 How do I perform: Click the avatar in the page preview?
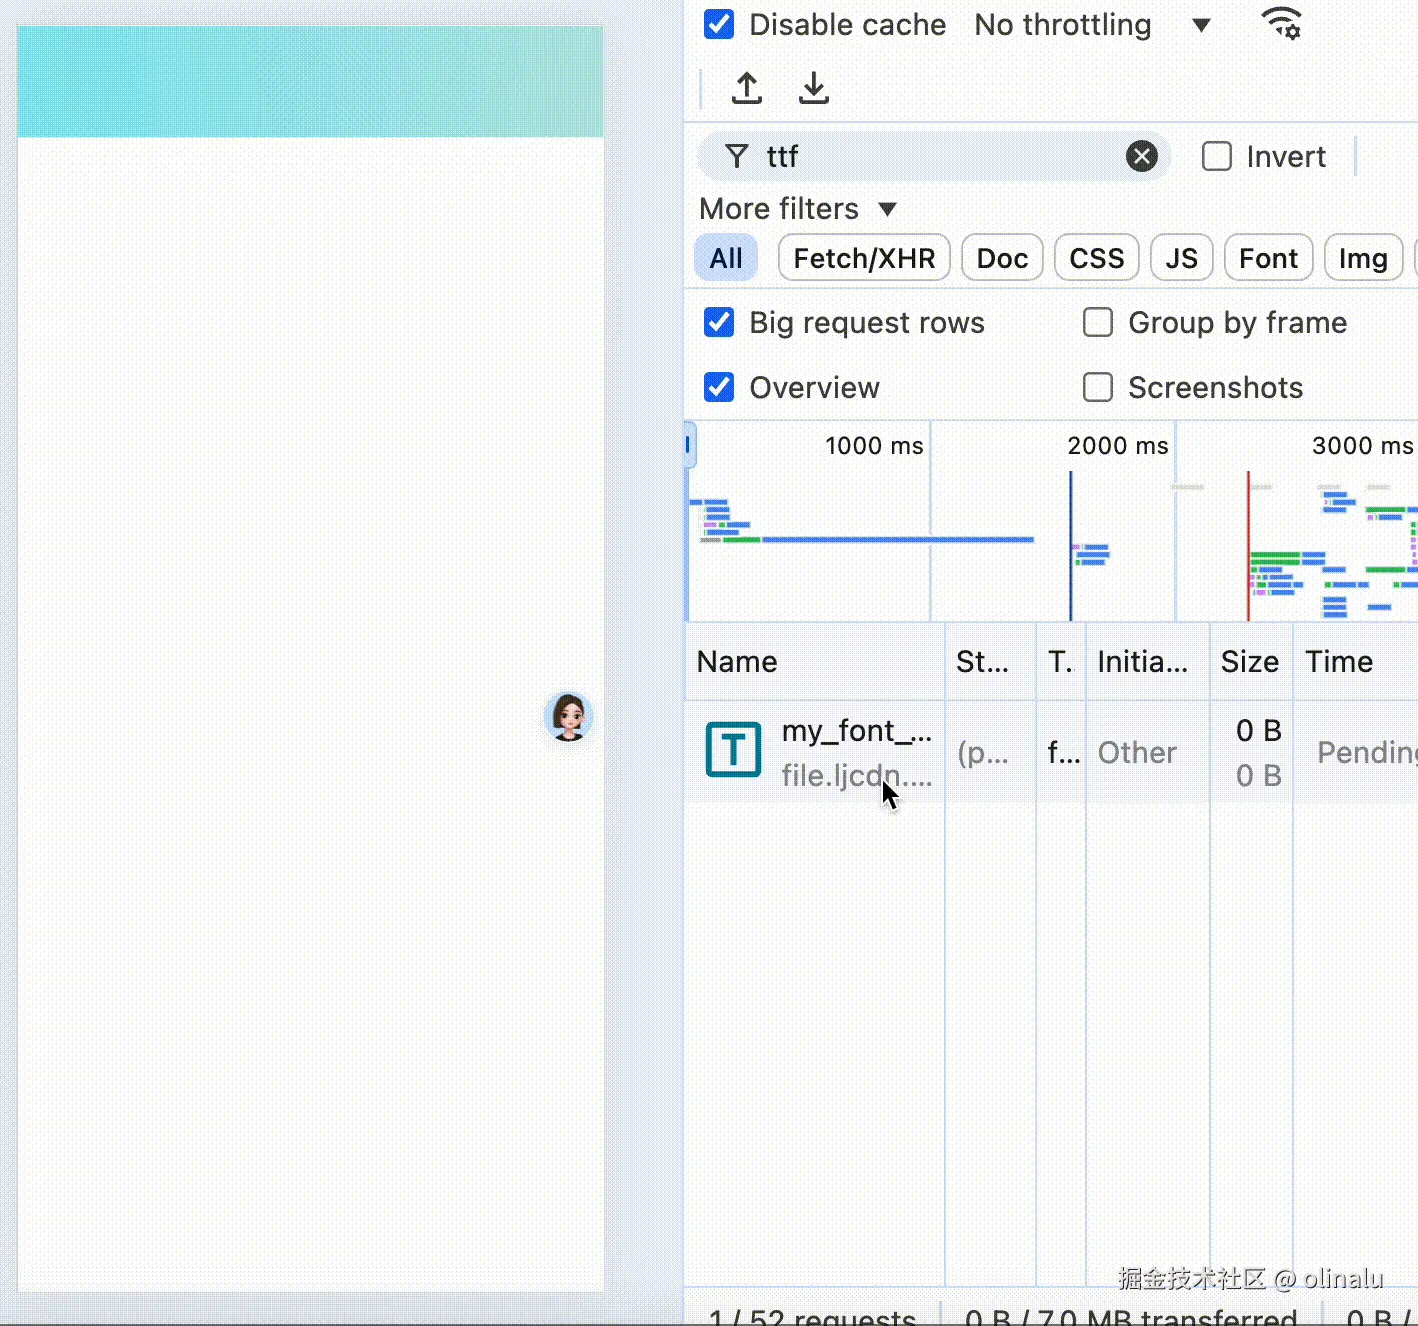[x=569, y=717]
